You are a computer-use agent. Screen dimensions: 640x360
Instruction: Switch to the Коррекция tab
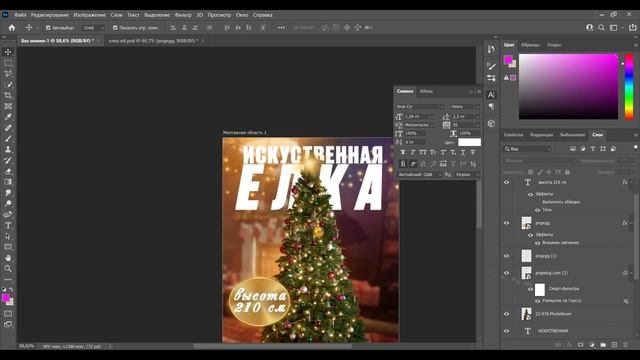coord(541,135)
